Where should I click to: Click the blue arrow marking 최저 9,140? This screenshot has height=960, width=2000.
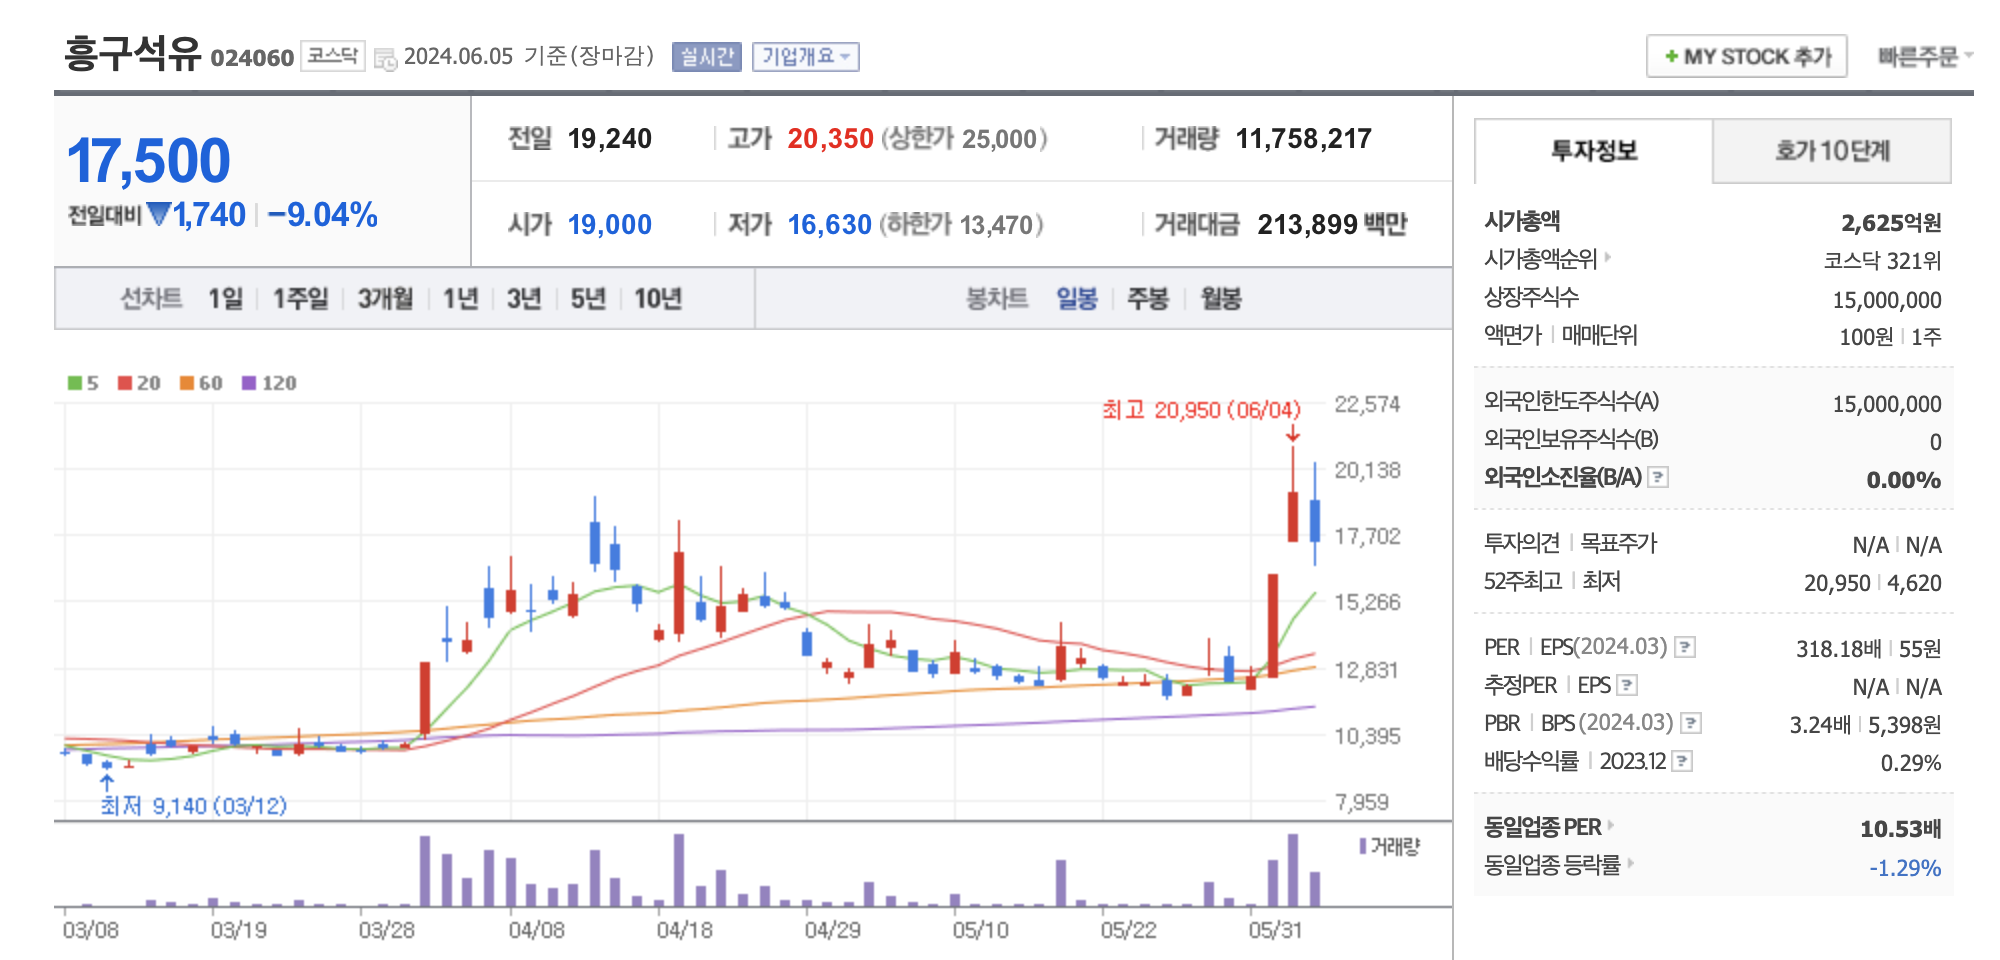click(107, 782)
